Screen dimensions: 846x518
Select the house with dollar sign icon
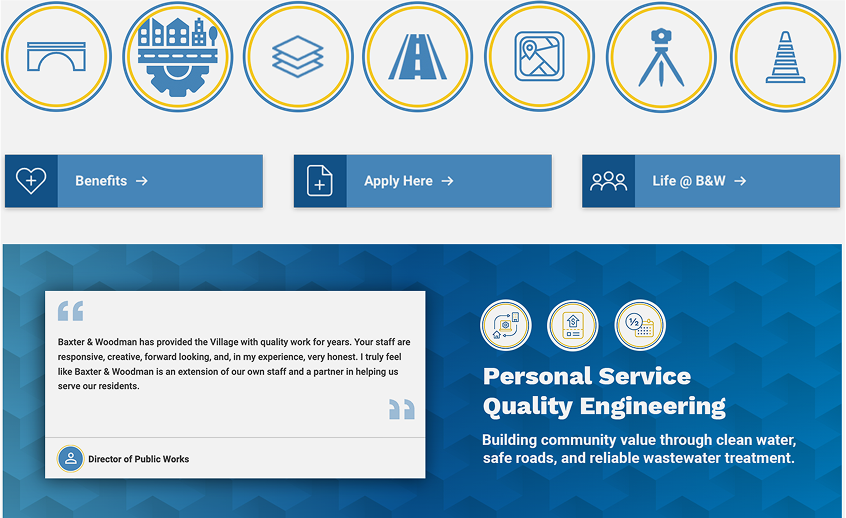pyautogui.click(x=572, y=325)
